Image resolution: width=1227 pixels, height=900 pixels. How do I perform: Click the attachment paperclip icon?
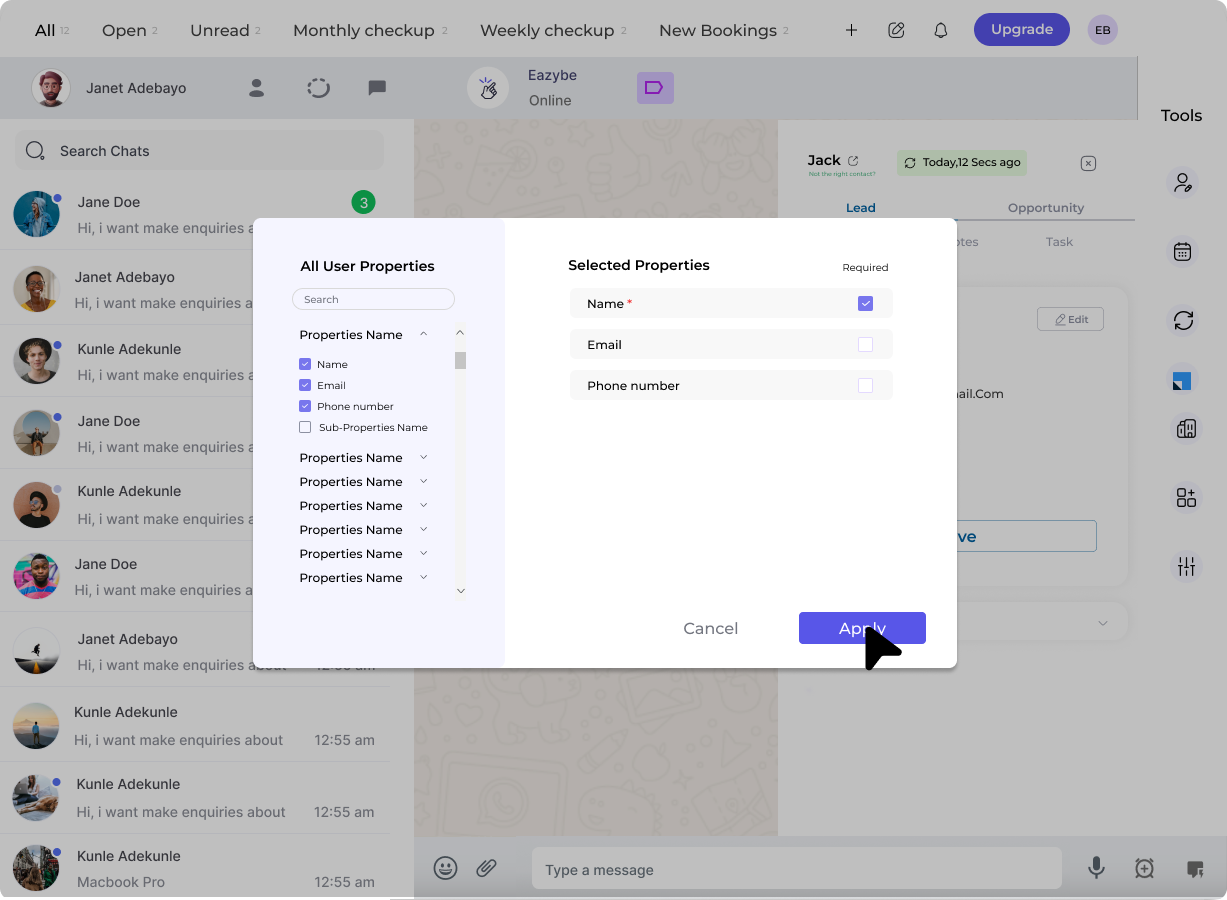point(486,868)
